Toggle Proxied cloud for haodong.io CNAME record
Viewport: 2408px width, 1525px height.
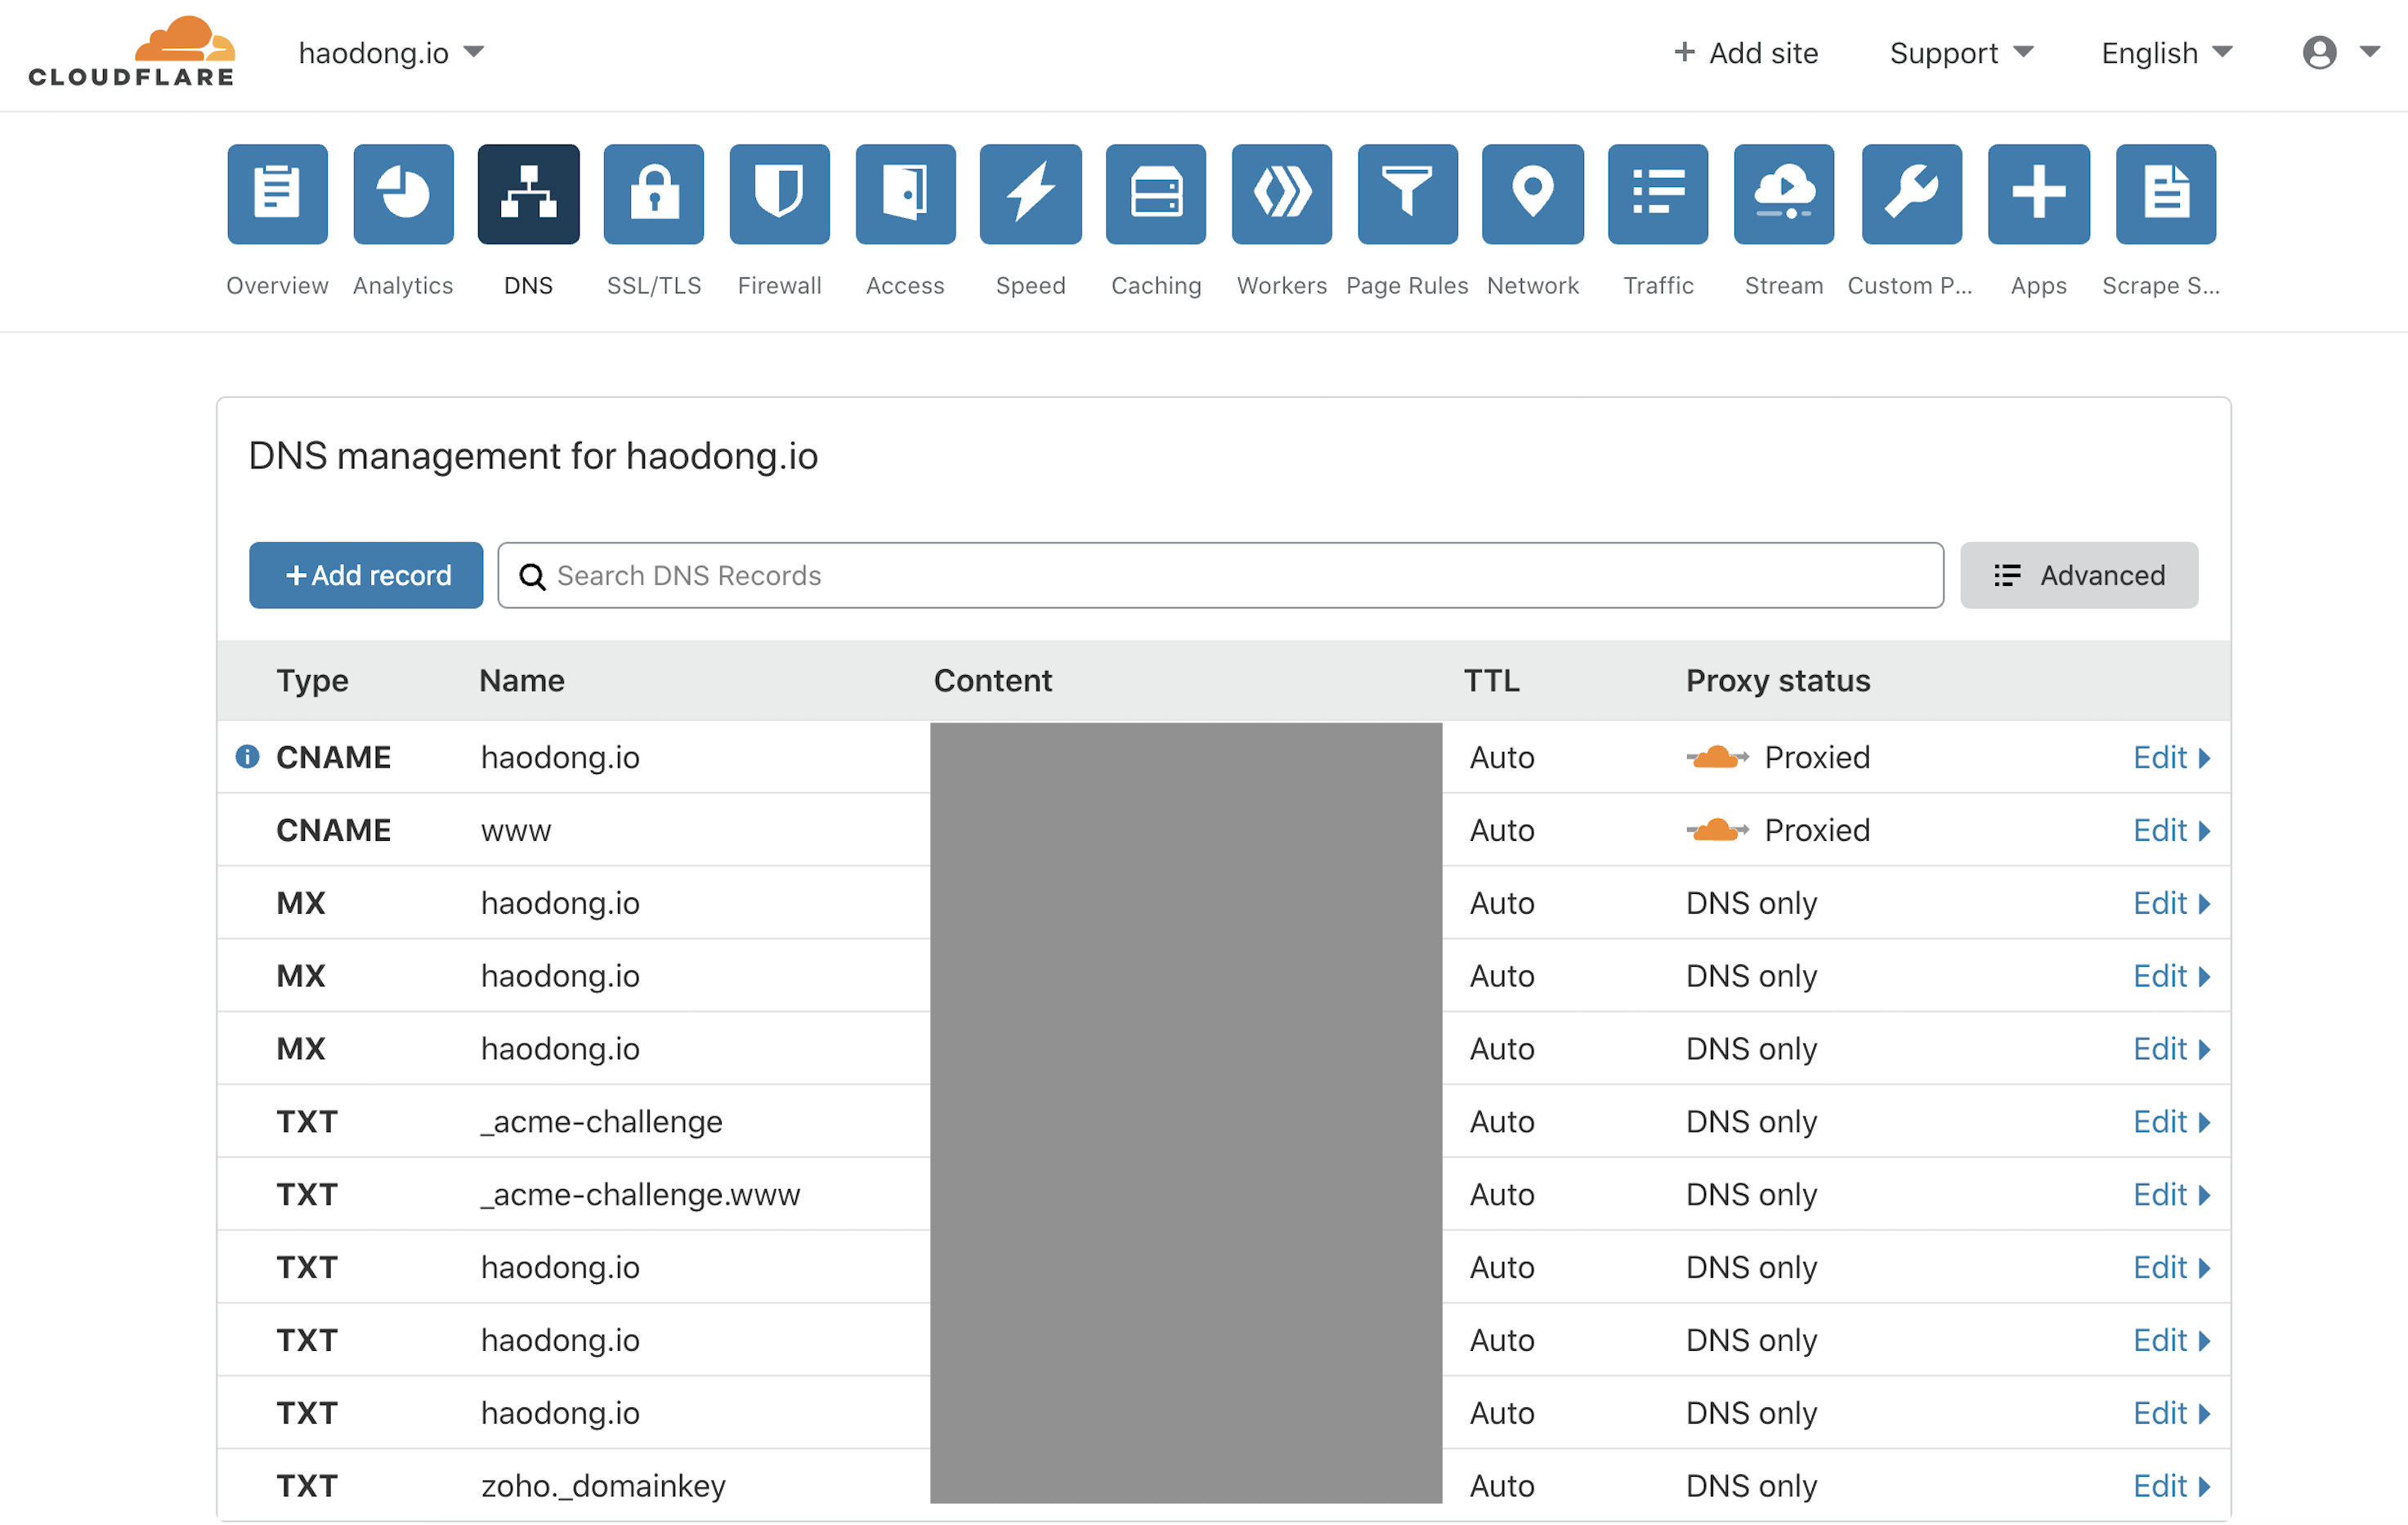click(x=1717, y=757)
